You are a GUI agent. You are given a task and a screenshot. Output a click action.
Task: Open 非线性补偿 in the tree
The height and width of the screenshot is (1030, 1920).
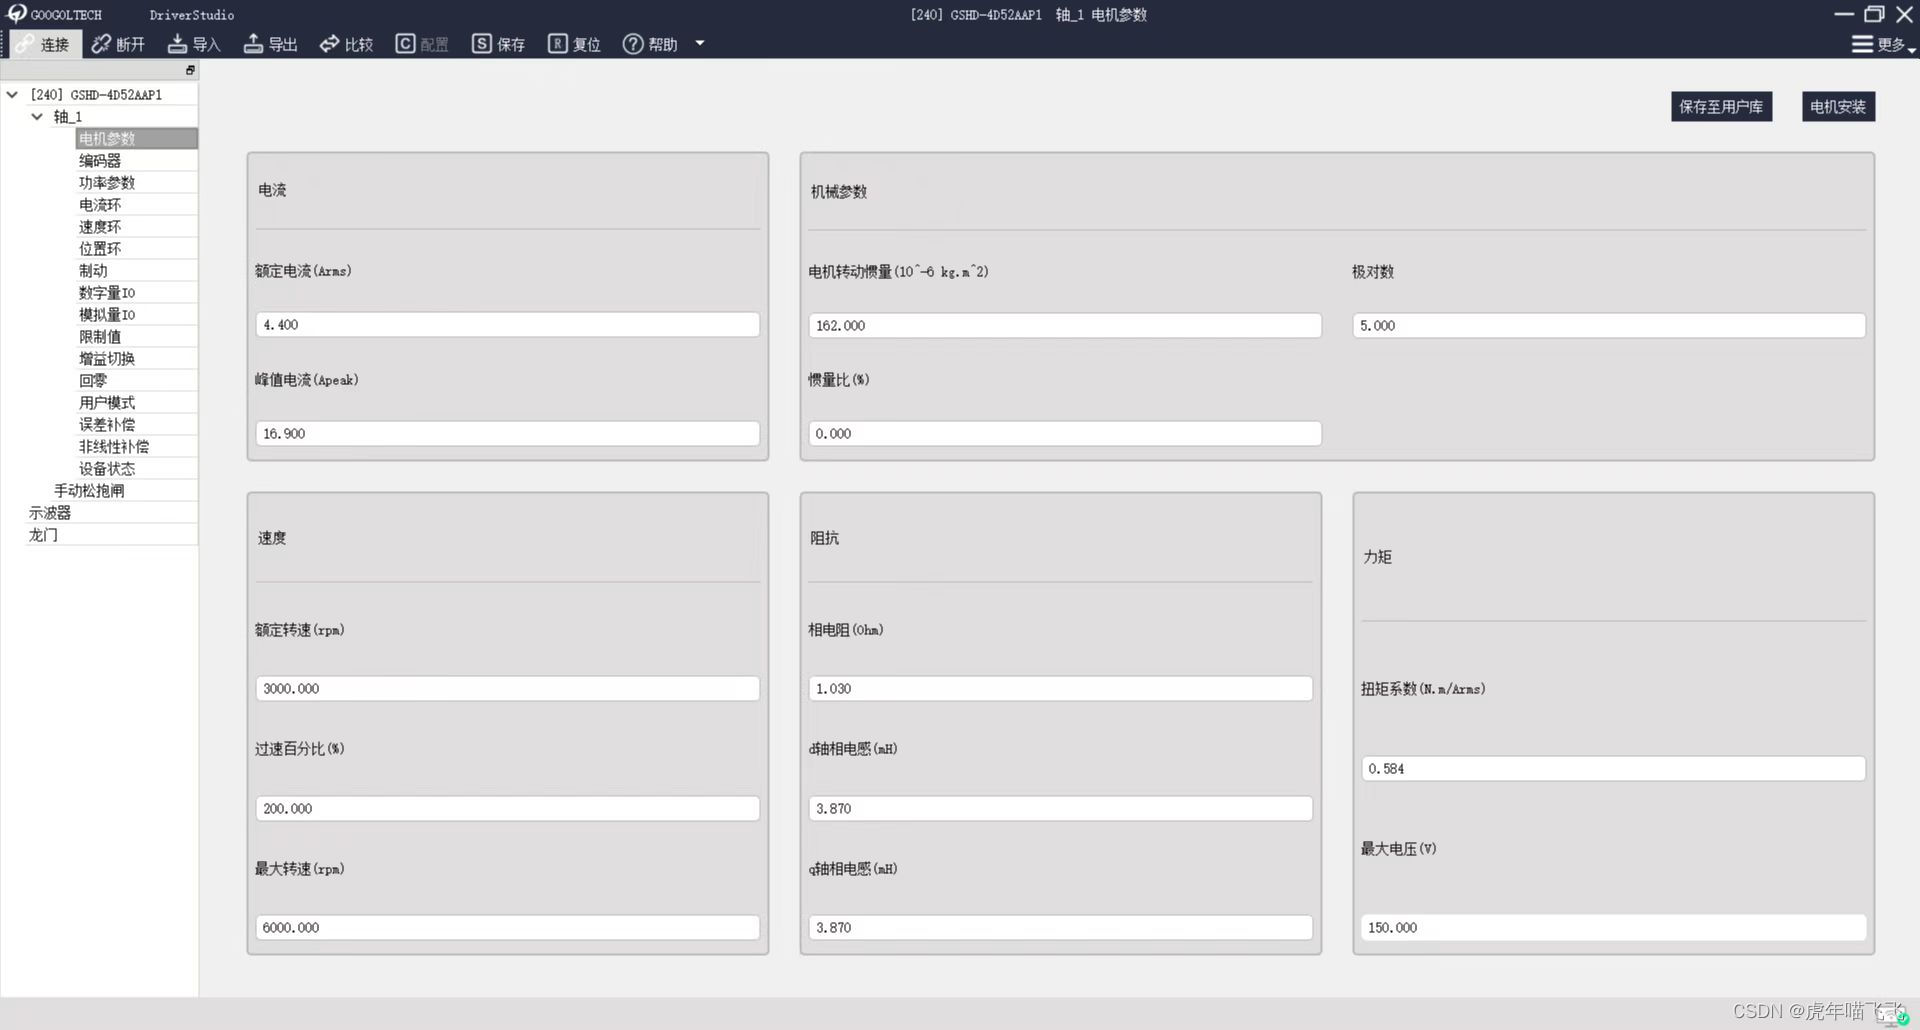coord(137,446)
